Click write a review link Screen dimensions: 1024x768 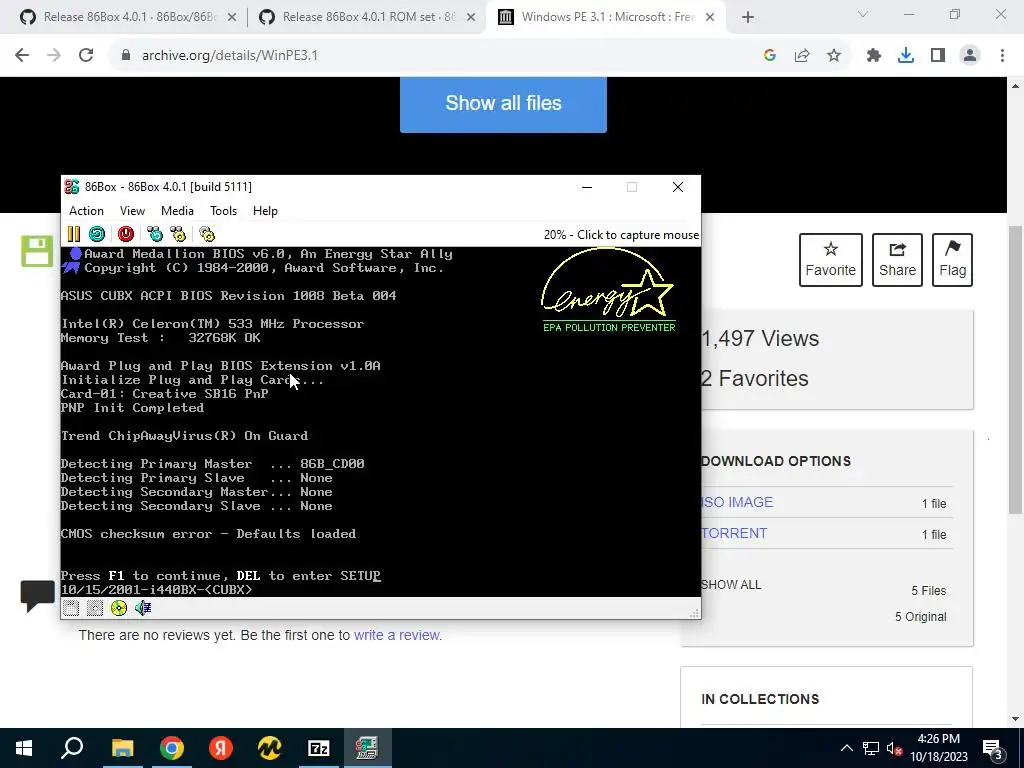398,635
